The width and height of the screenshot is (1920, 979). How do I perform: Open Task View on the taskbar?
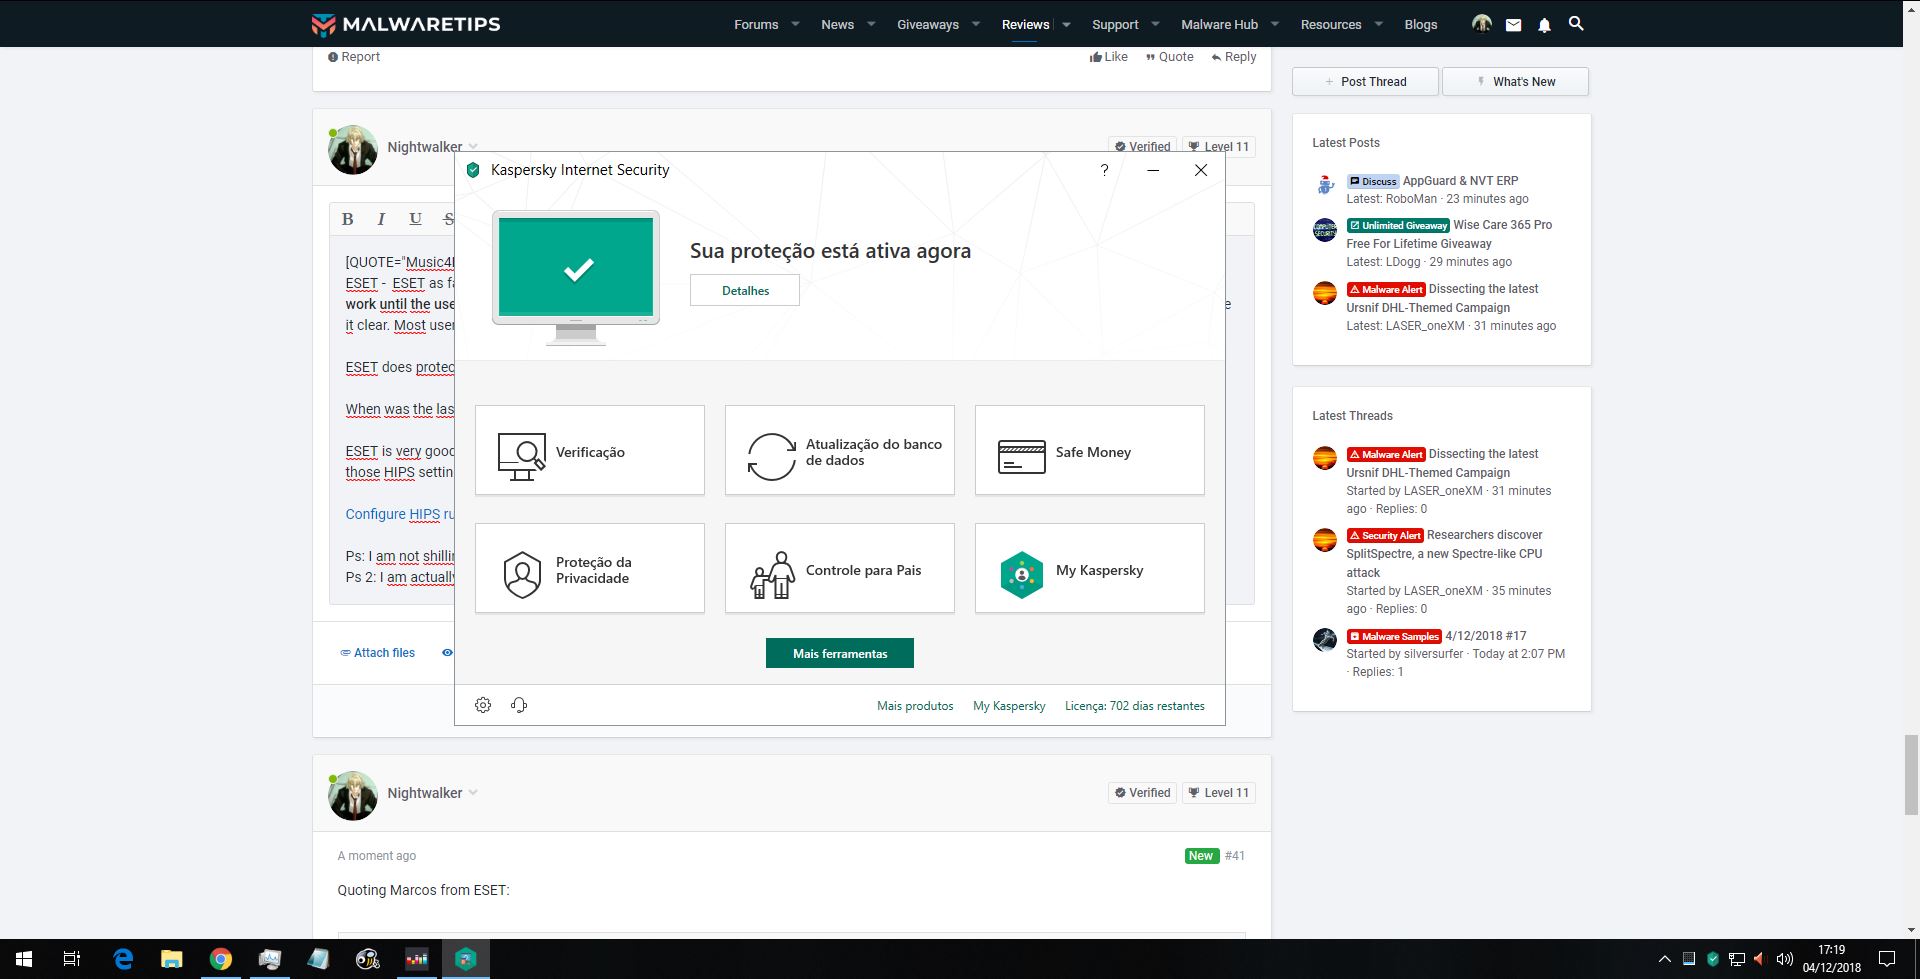pyautogui.click(x=72, y=959)
